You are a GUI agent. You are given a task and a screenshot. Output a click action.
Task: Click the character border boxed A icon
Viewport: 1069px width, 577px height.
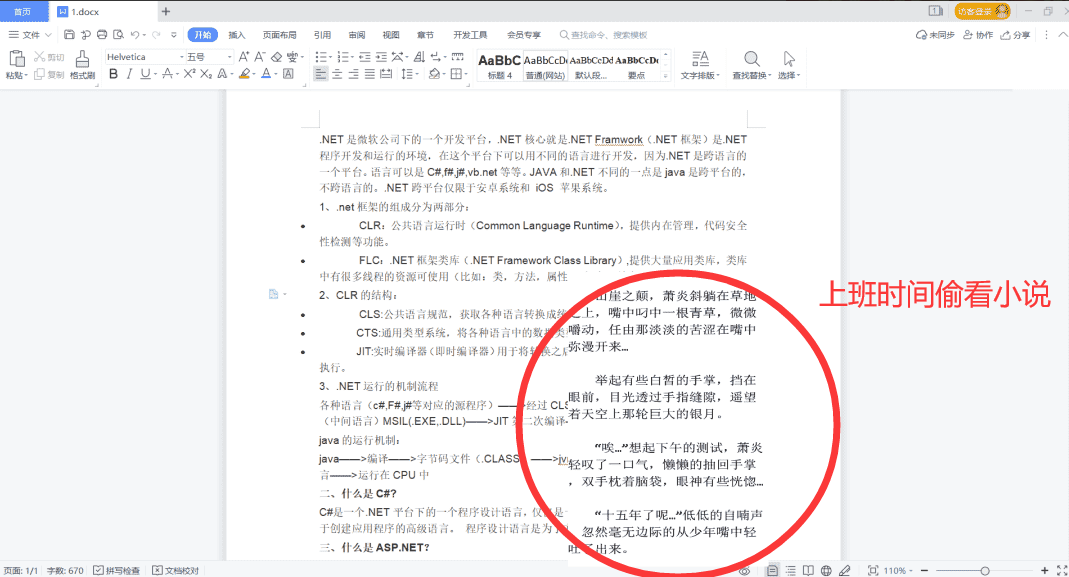(x=288, y=74)
